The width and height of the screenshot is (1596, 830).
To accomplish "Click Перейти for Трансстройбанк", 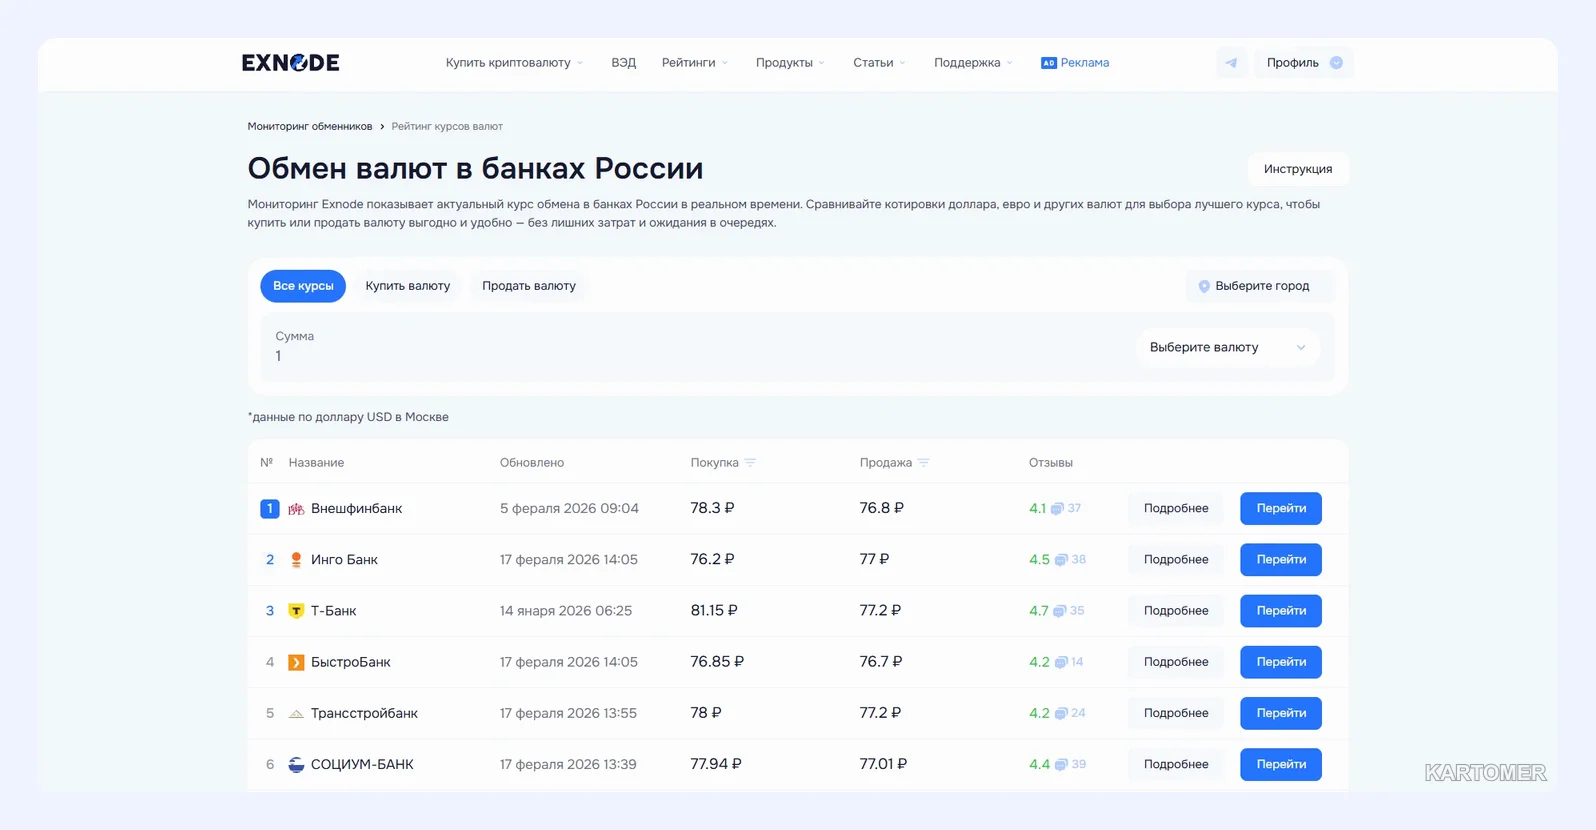I will (1281, 713).
